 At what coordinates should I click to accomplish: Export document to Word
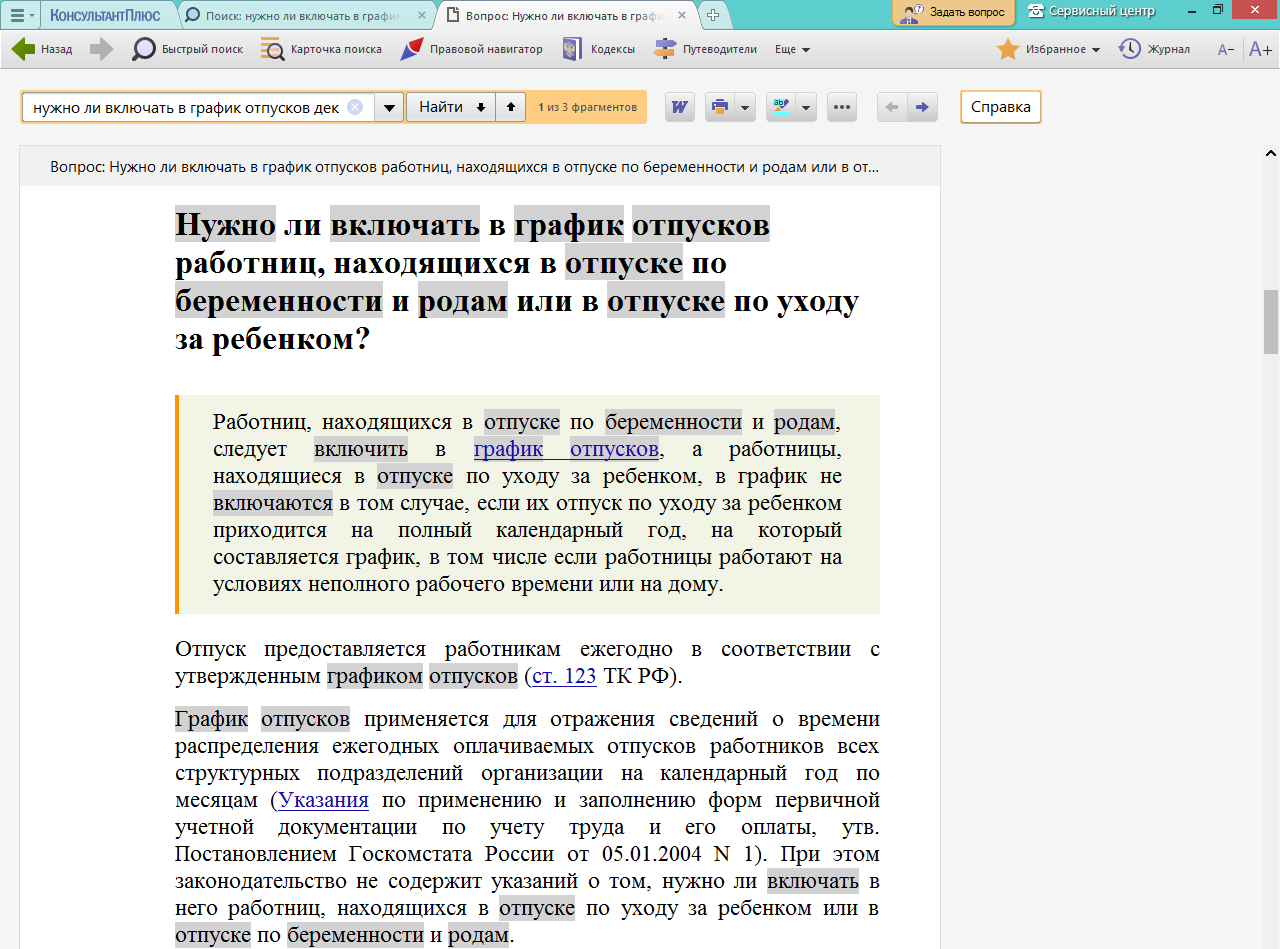[x=680, y=107]
